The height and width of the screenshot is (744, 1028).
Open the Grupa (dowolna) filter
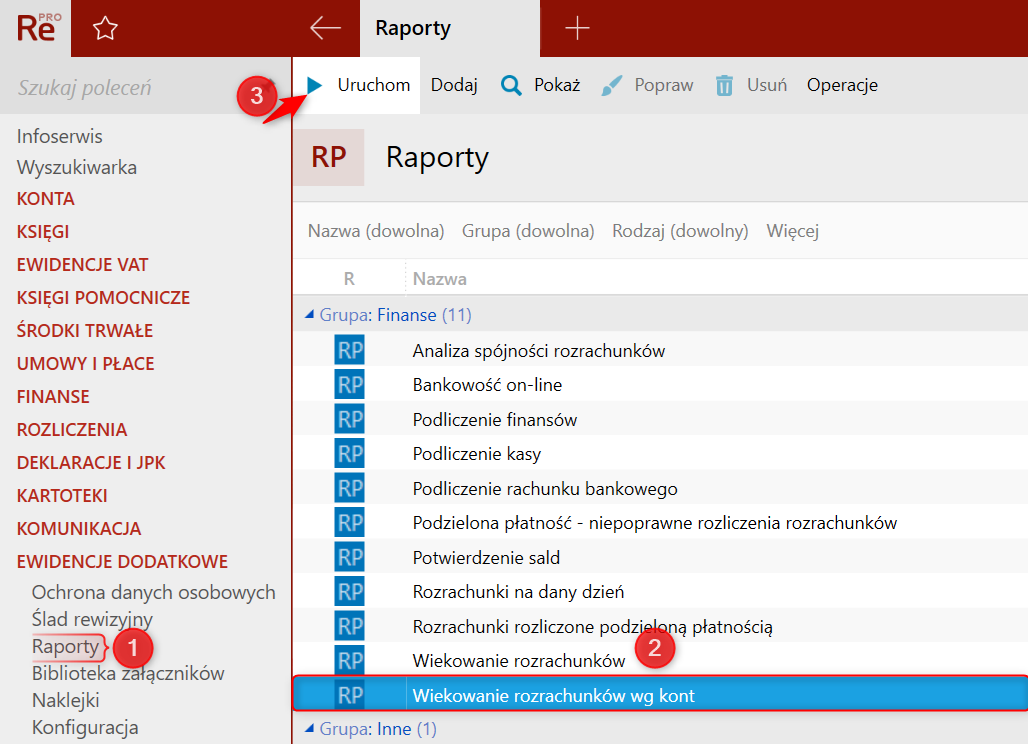point(528,231)
